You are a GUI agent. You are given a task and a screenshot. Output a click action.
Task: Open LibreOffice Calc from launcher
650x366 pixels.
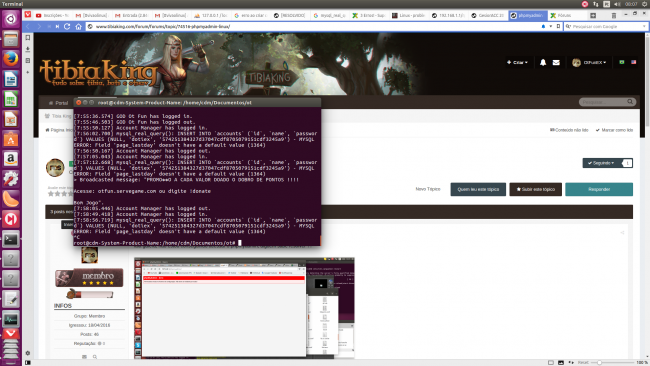pyautogui.click(x=11, y=99)
